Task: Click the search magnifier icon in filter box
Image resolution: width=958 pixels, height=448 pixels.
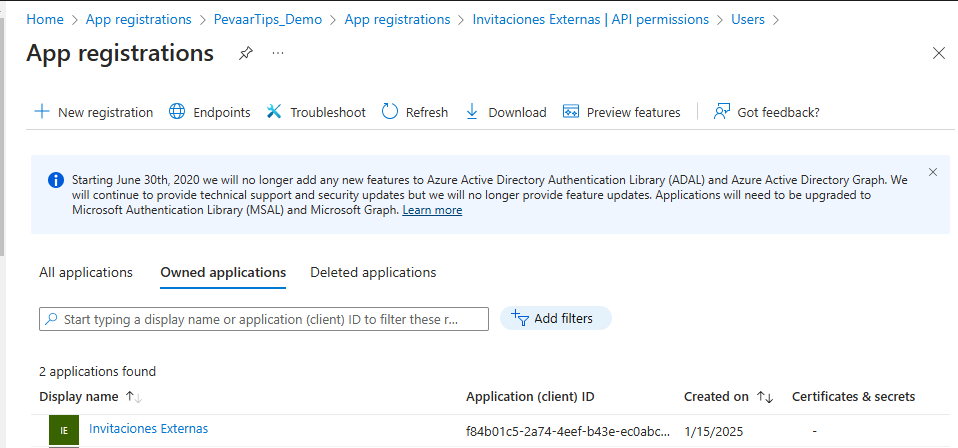Action: [x=52, y=319]
